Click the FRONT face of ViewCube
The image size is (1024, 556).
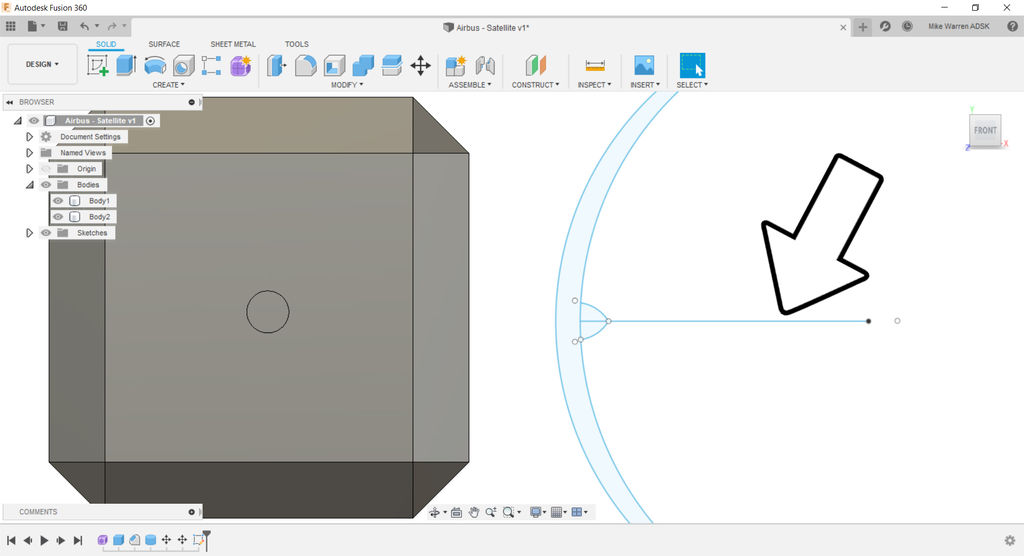(x=985, y=130)
